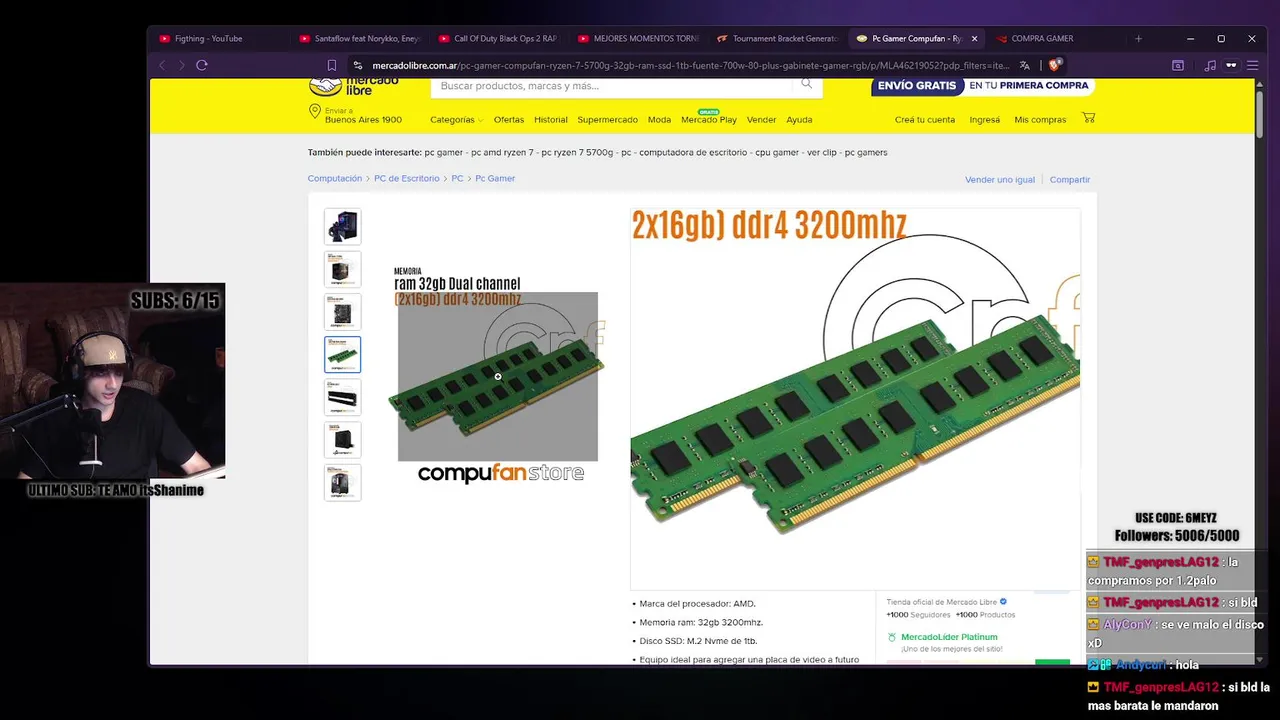Click the search magnifier icon
This screenshot has height=720, width=1280.
pyautogui.click(x=806, y=84)
